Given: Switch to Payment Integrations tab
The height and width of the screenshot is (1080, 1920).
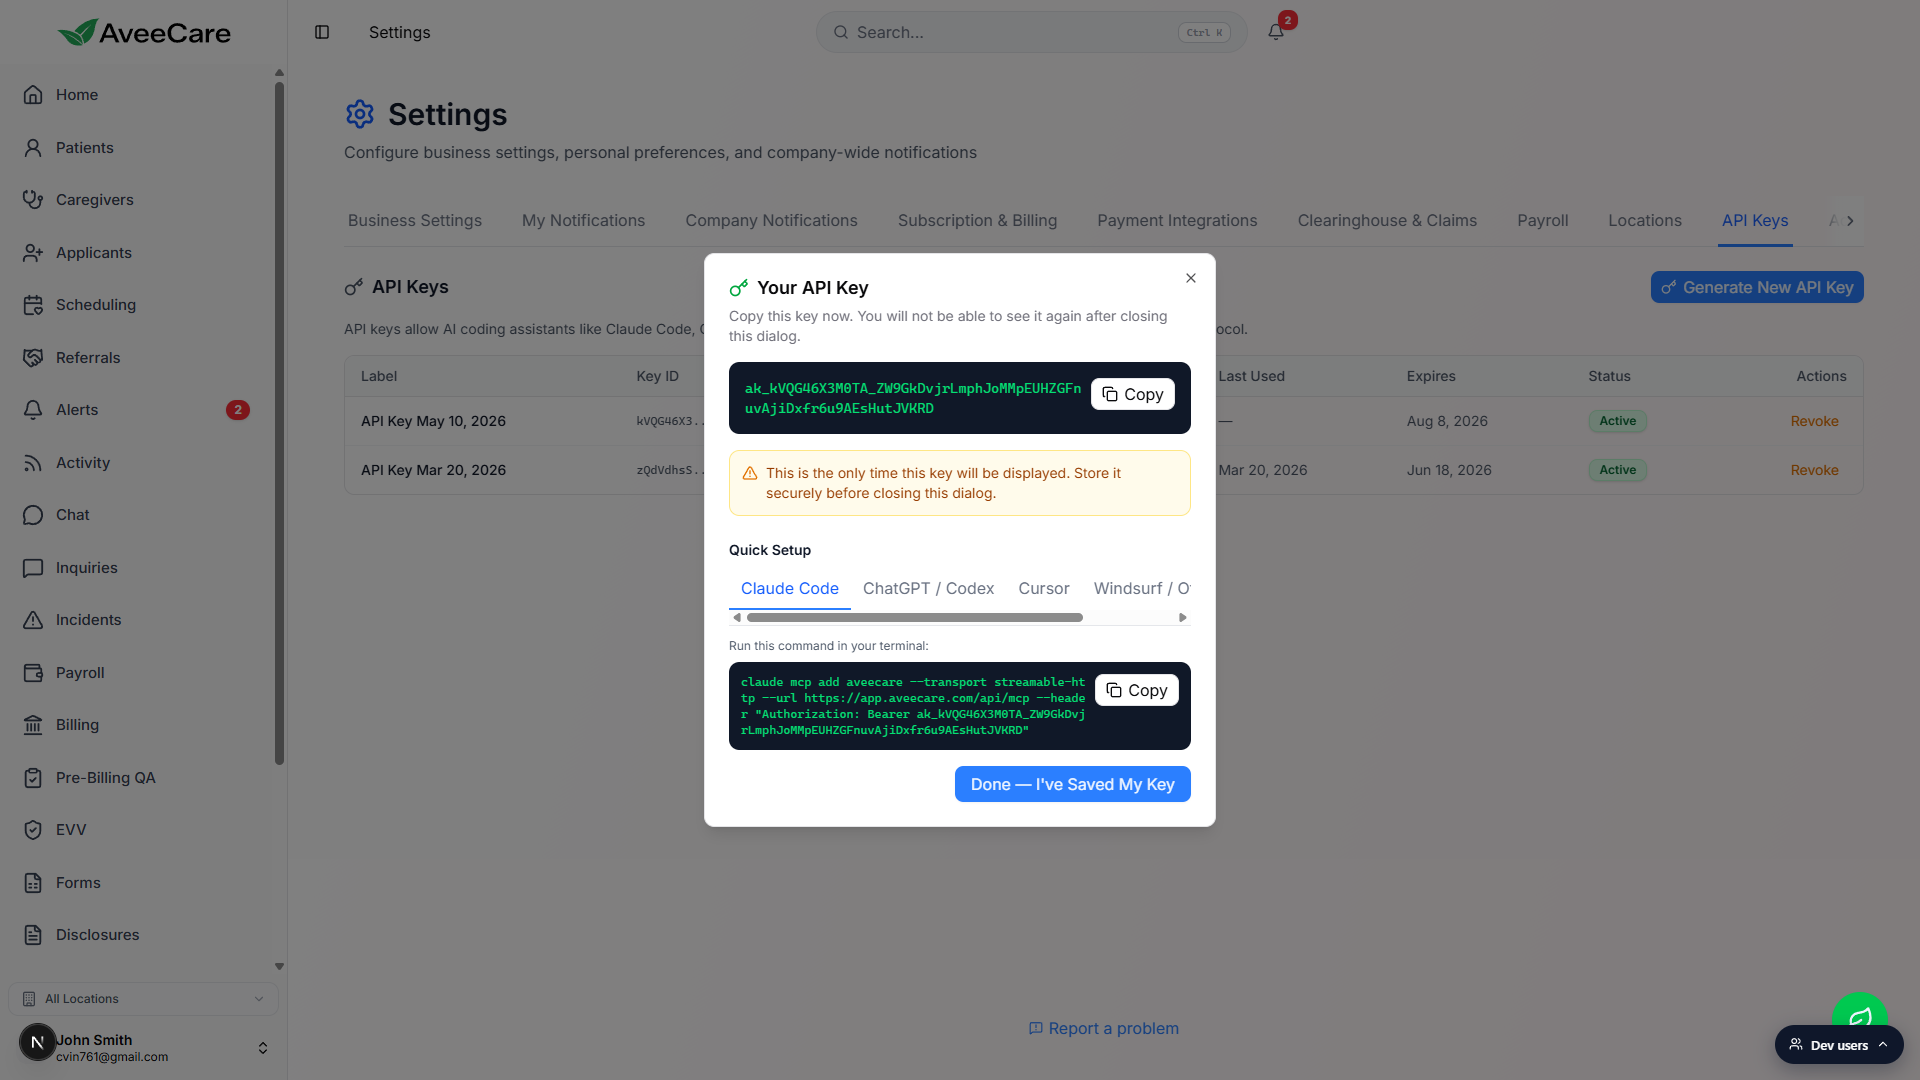Looking at the screenshot, I should coord(1177,220).
